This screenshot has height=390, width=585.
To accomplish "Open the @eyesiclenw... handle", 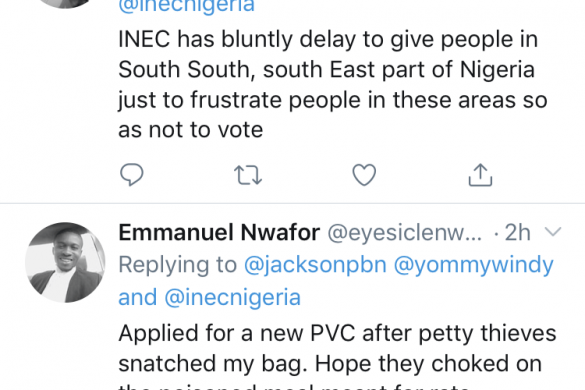I will click(x=405, y=233).
